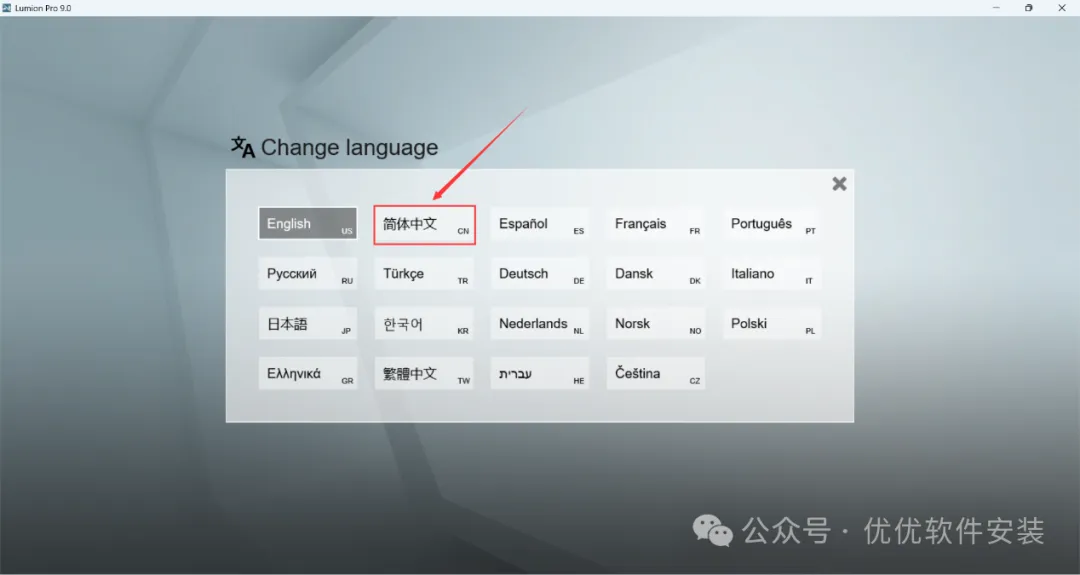This screenshot has height=575, width=1080.
Task: Close the Lumion Pro 9.0 window
Action: (x=1061, y=8)
